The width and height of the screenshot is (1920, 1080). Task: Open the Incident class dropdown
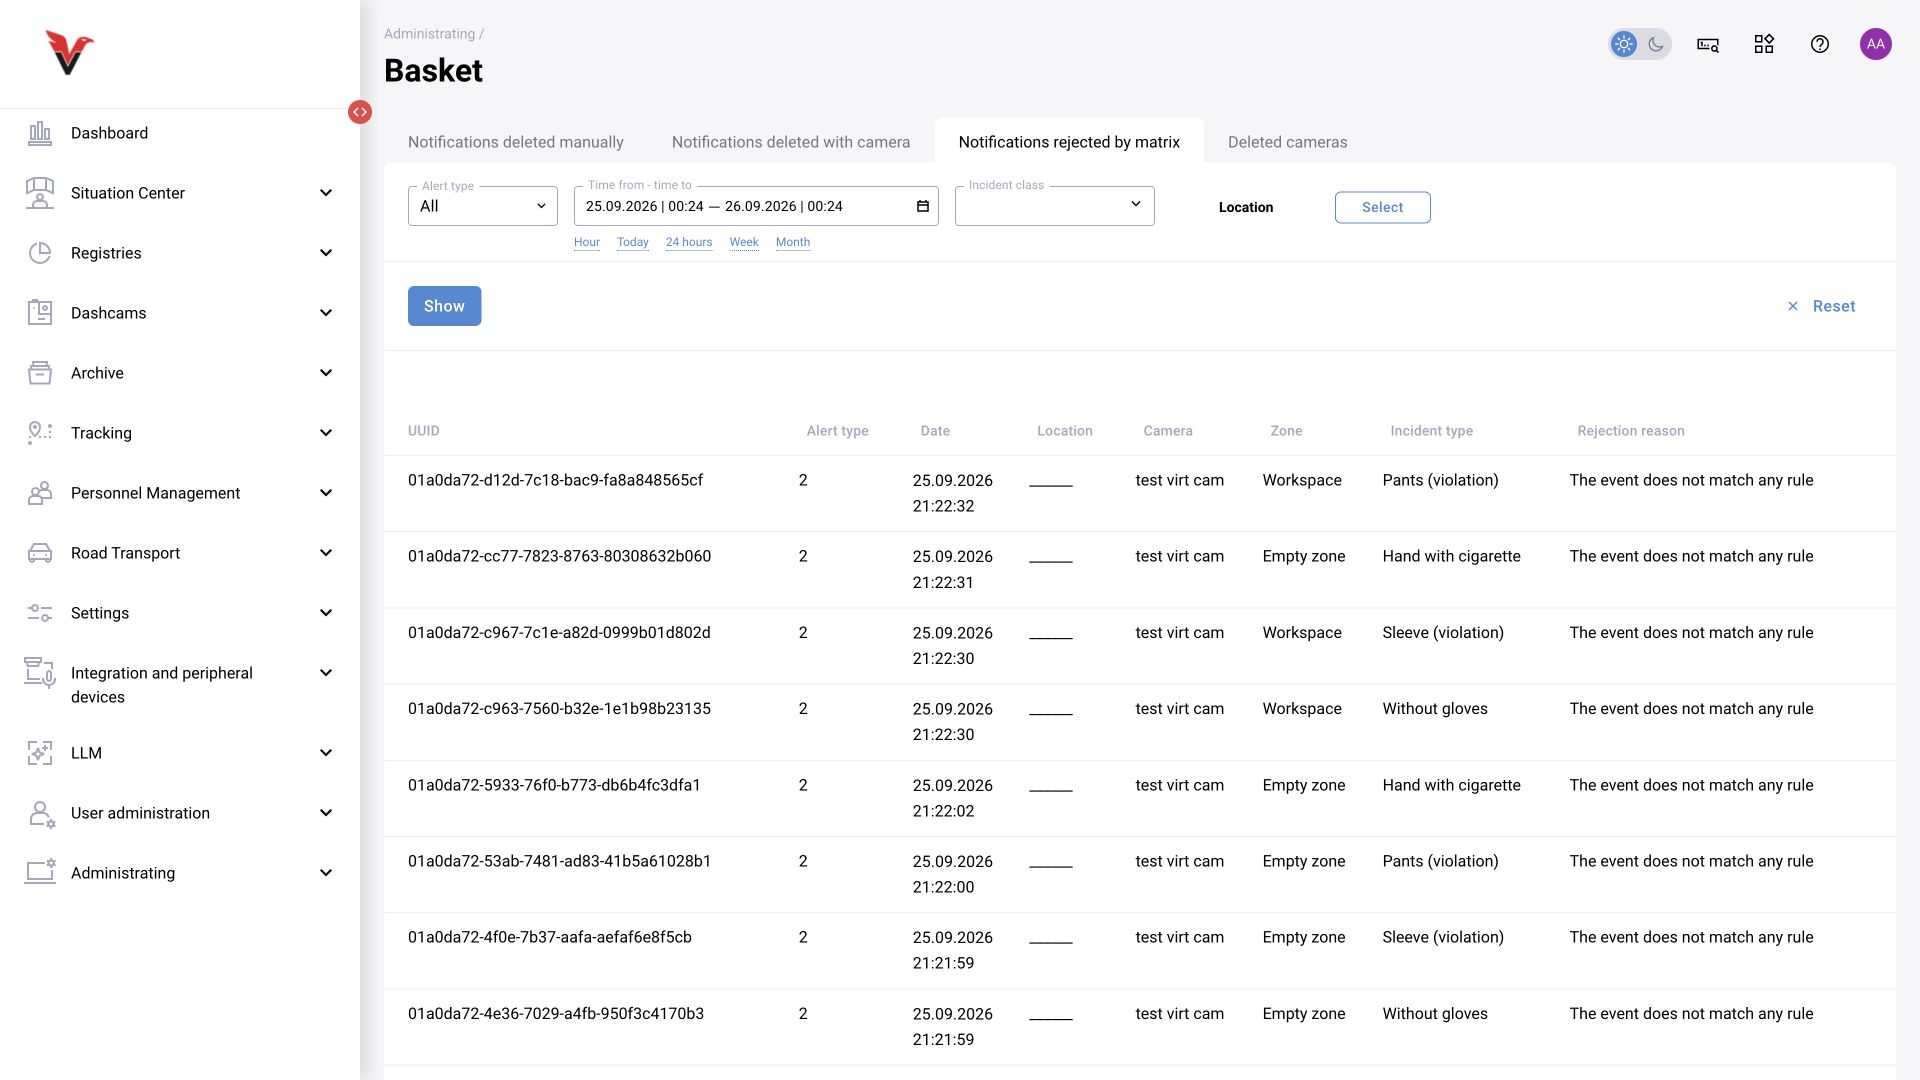pos(1055,206)
